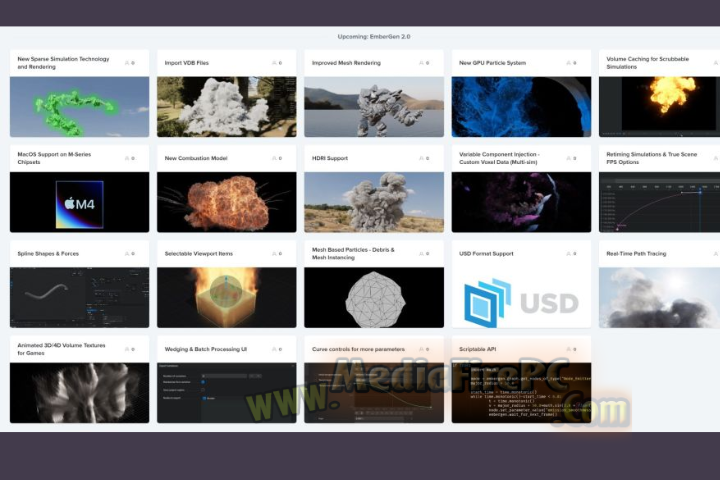View the path traced smoke thumbnail
The width and height of the screenshot is (720, 480).
click(659, 298)
